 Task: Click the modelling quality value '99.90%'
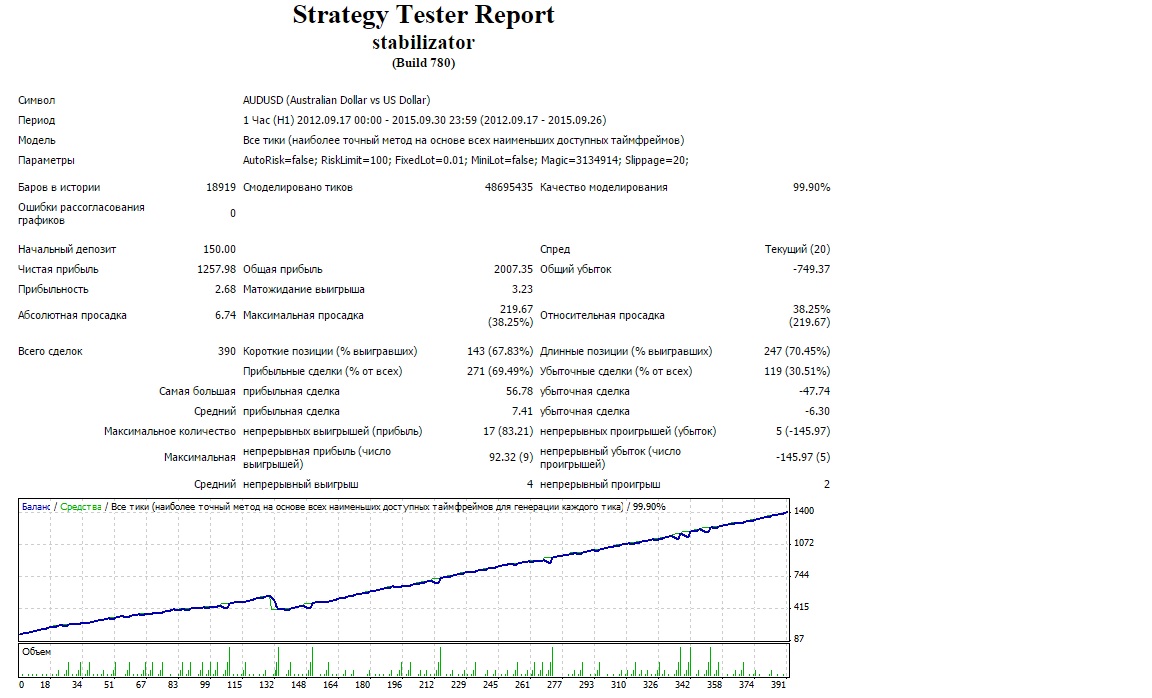pos(811,187)
